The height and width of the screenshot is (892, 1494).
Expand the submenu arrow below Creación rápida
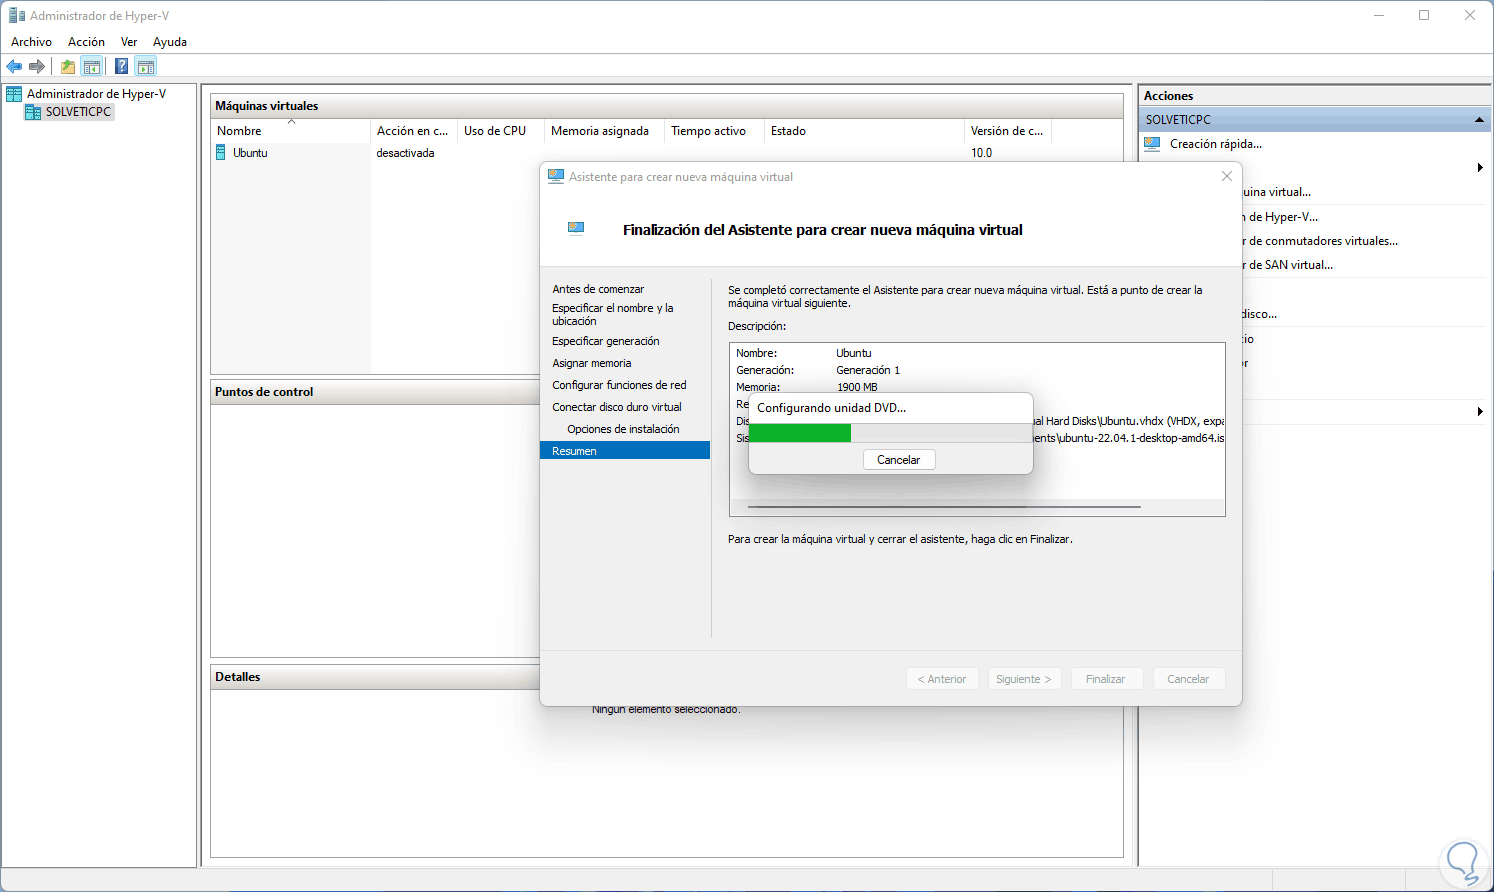[1480, 167]
